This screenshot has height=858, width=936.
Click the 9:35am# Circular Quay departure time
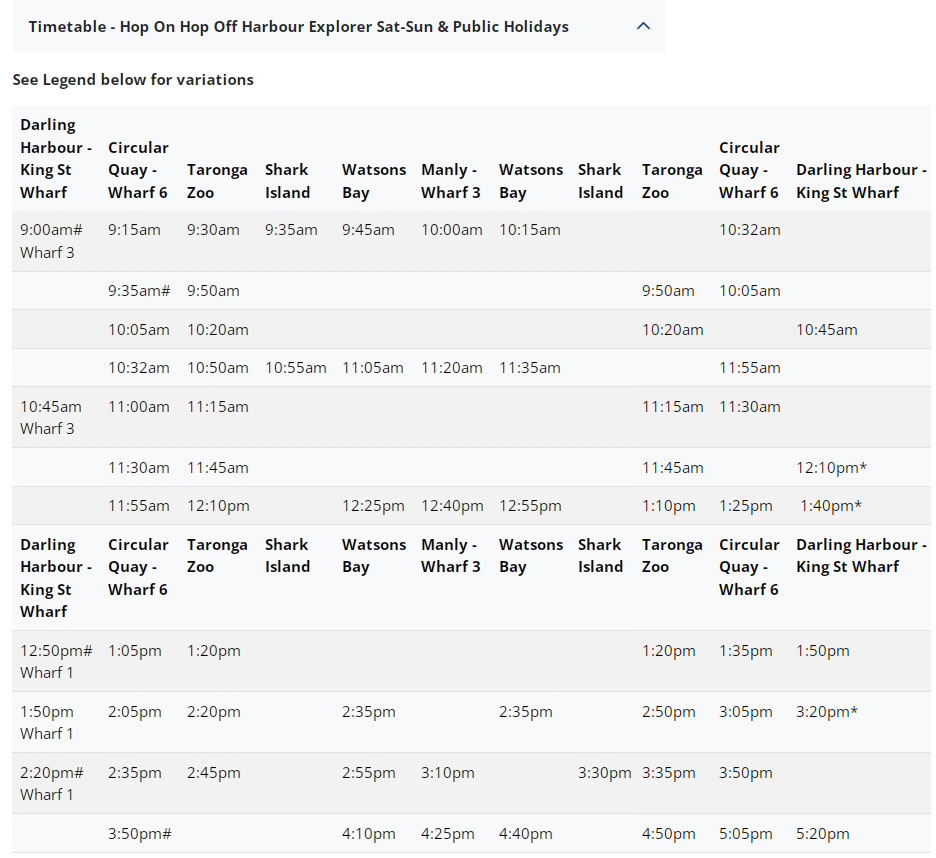pyautogui.click(x=139, y=291)
